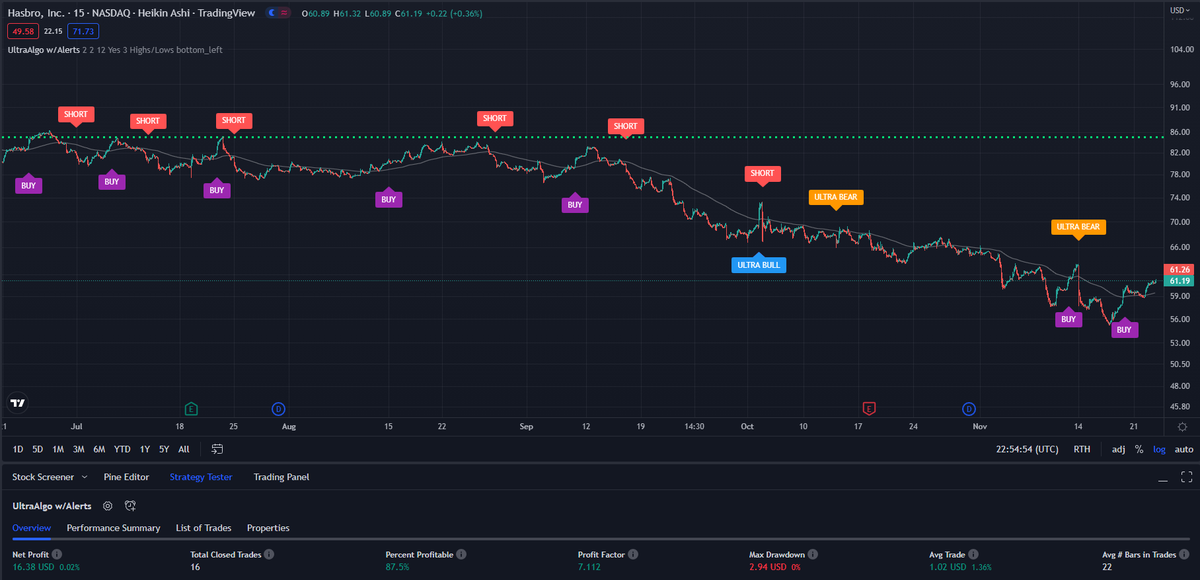
Task: Set chart range to YTD
Action: point(122,449)
